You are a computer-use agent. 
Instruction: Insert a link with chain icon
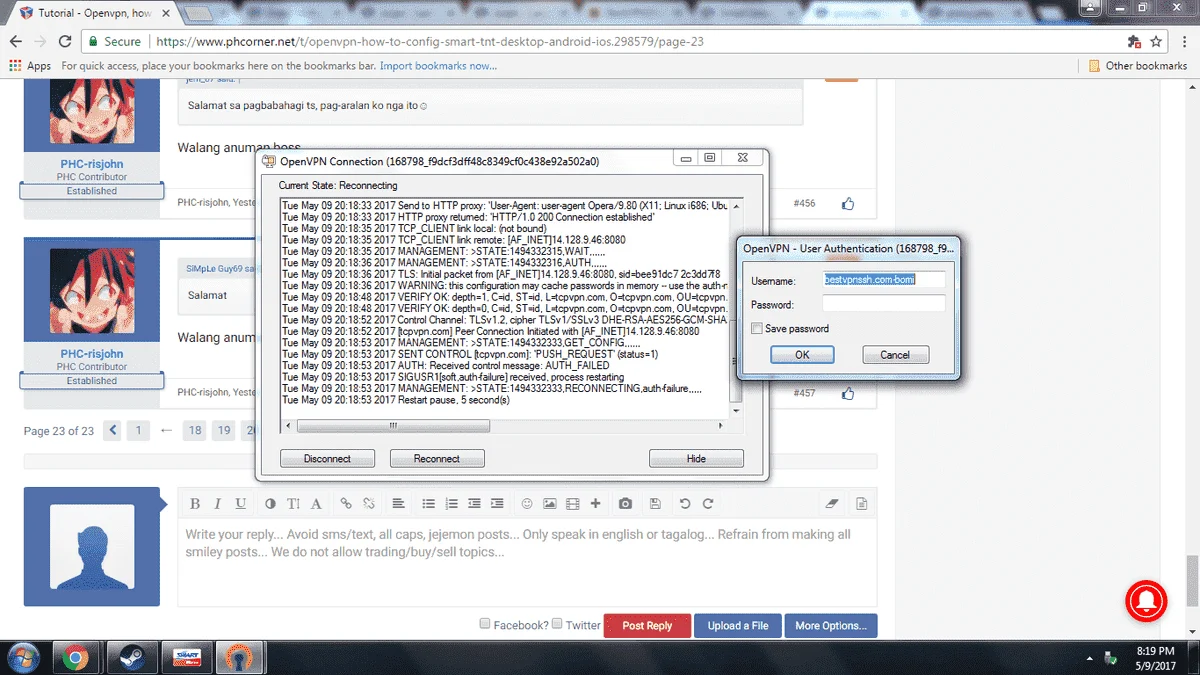[346, 503]
